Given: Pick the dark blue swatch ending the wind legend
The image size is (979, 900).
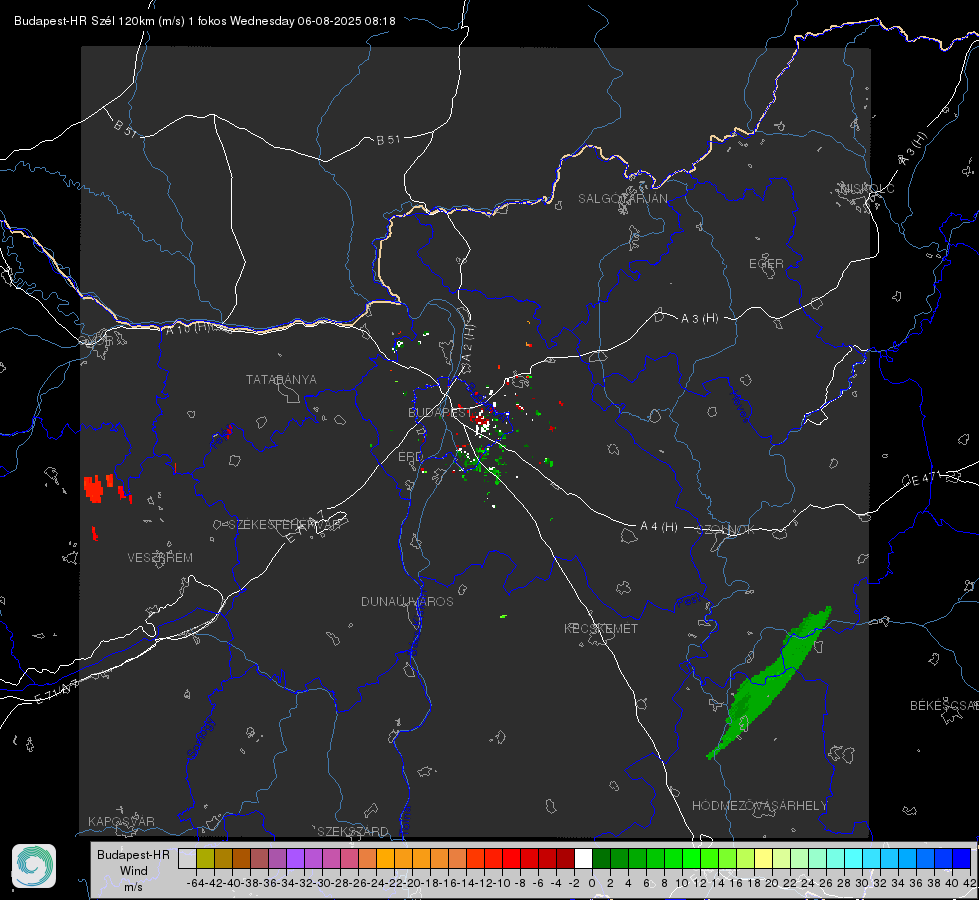Looking at the screenshot, I should click(962, 858).
